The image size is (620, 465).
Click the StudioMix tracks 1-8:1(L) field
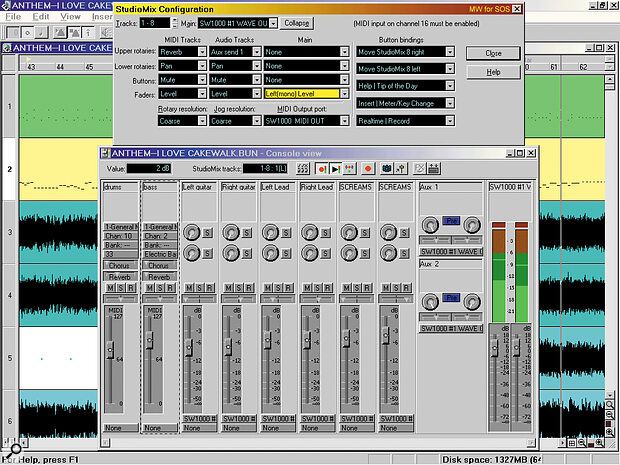click(x=265, y=169)
